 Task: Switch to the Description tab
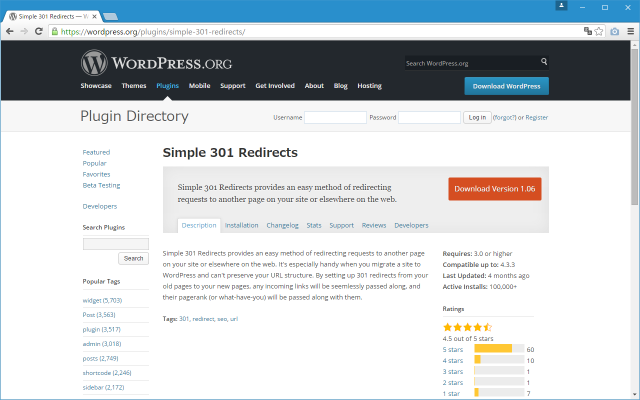coord(199,225)
